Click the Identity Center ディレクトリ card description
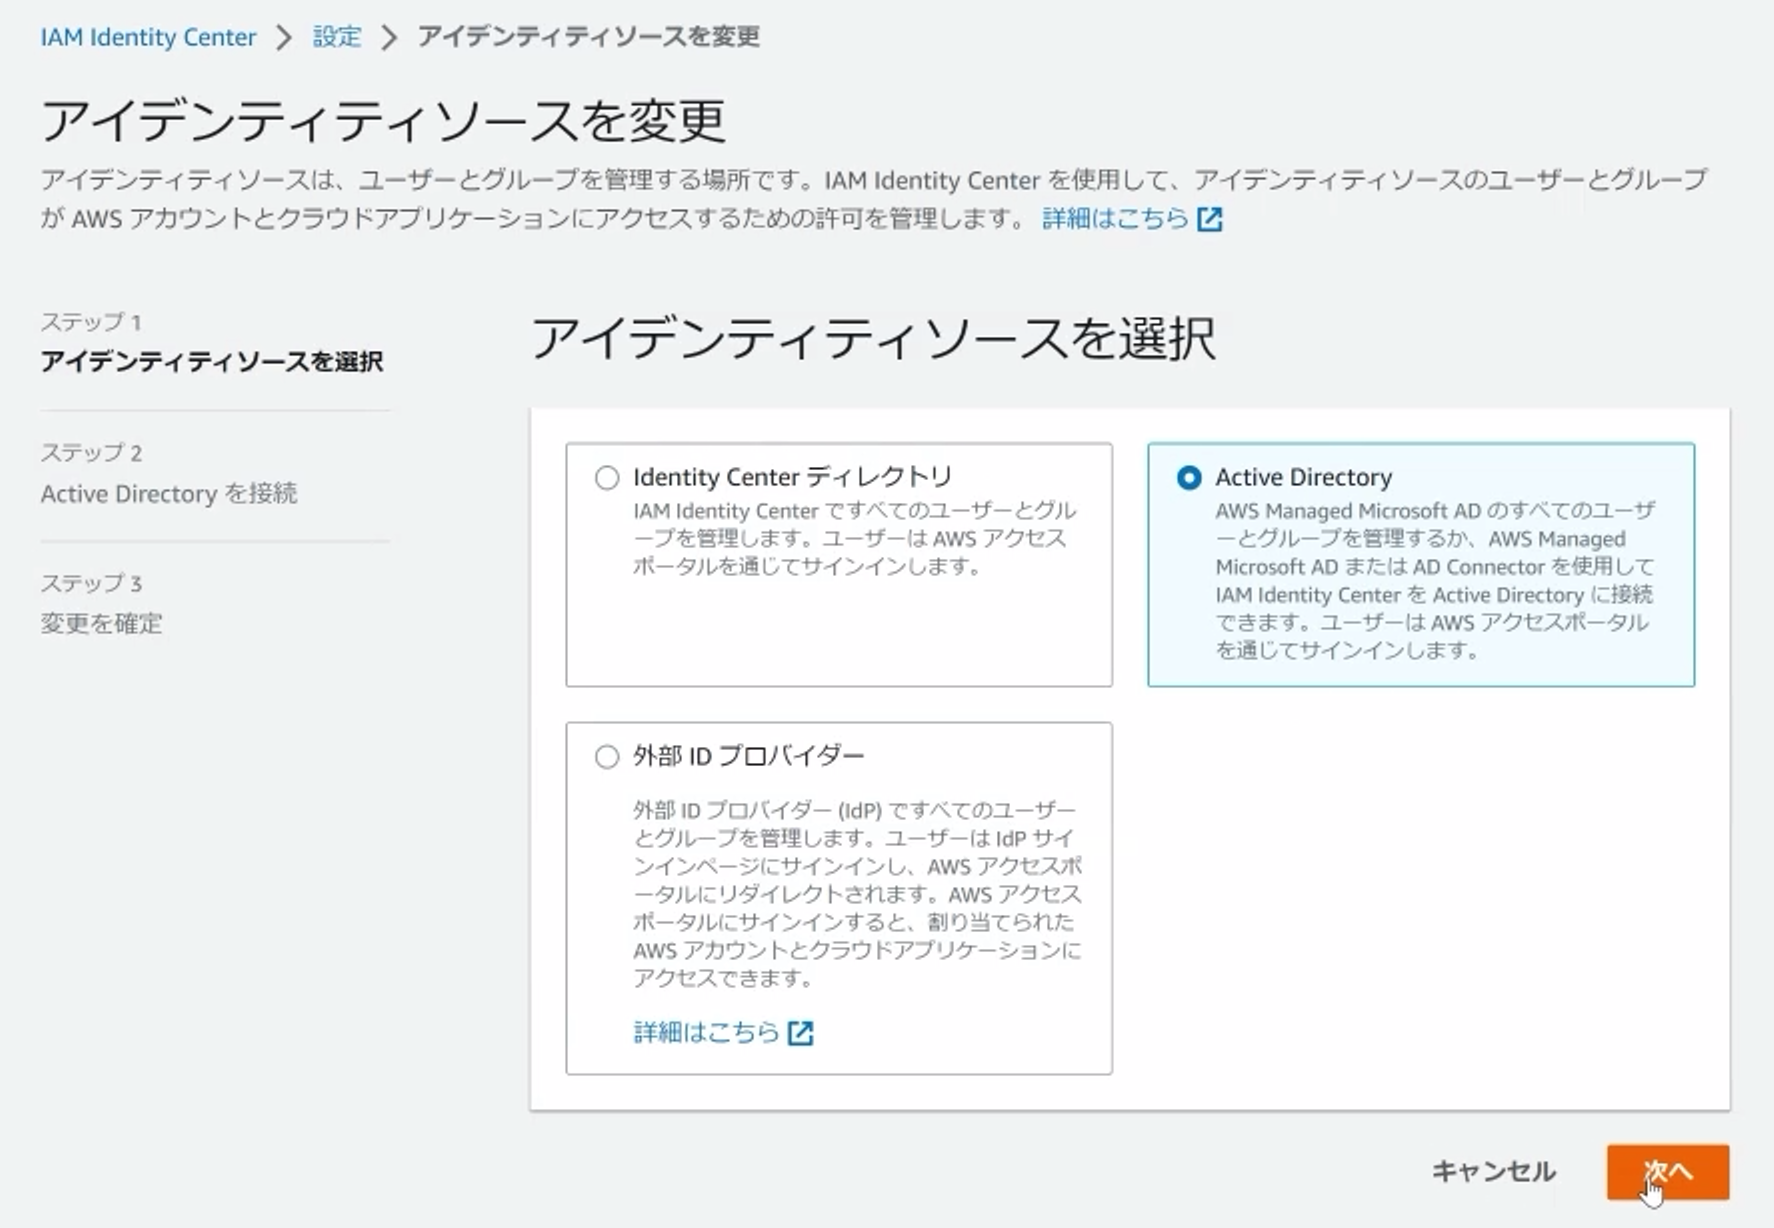This screenshot has width=1774, height=1228. click(x=855, y=538)
